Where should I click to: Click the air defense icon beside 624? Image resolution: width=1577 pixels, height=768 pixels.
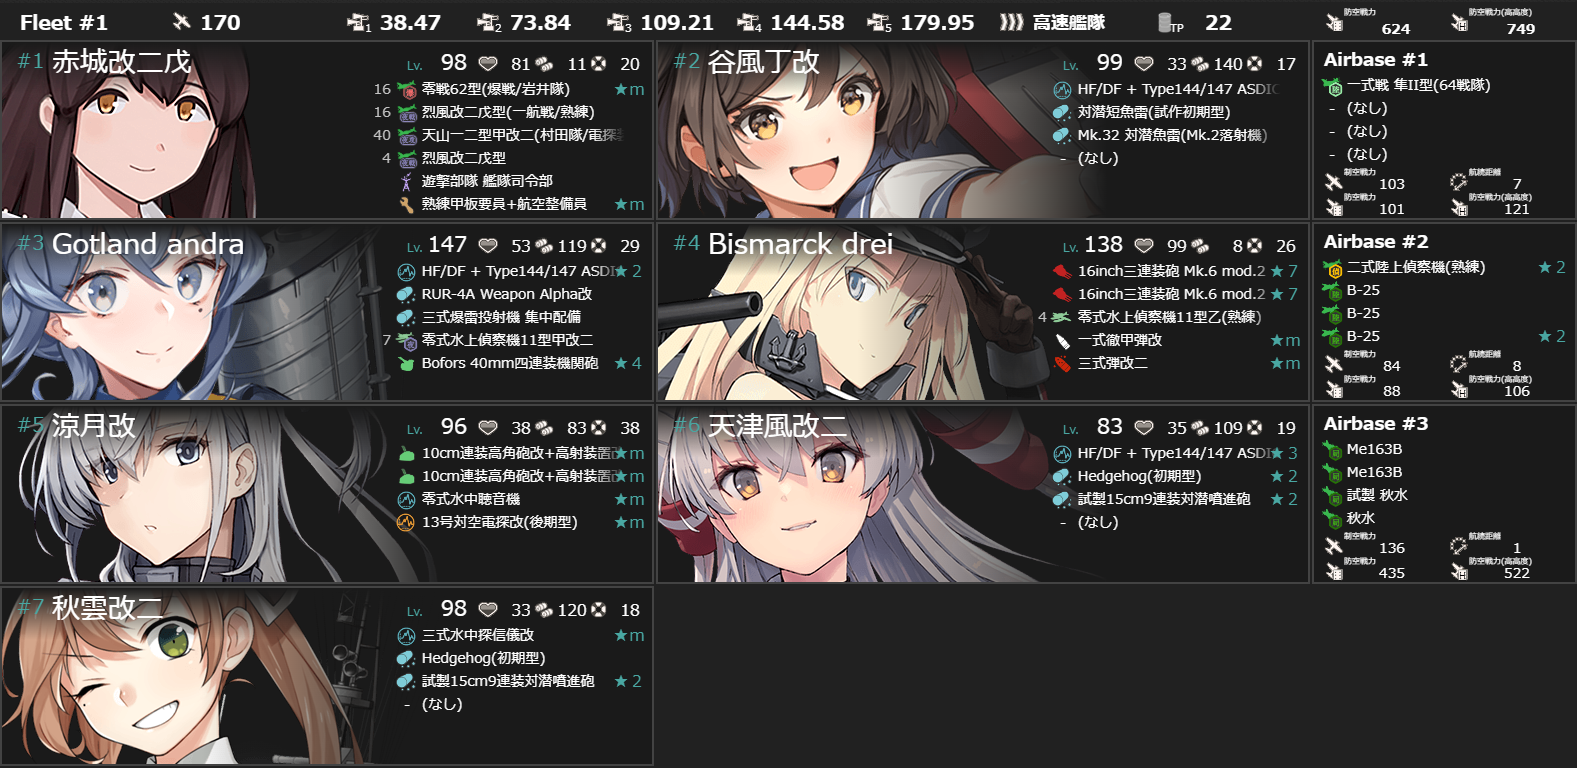pyautogui.click(x=1333, y=21)
